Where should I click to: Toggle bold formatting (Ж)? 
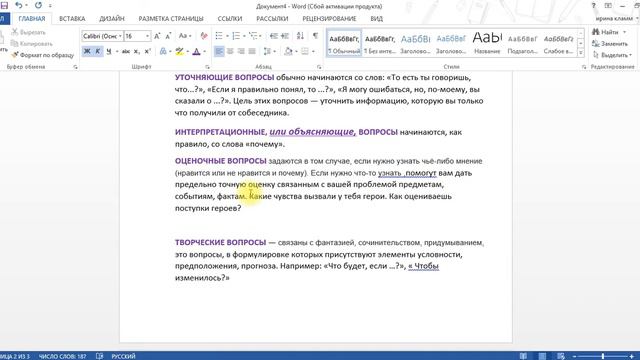(87, 51)
